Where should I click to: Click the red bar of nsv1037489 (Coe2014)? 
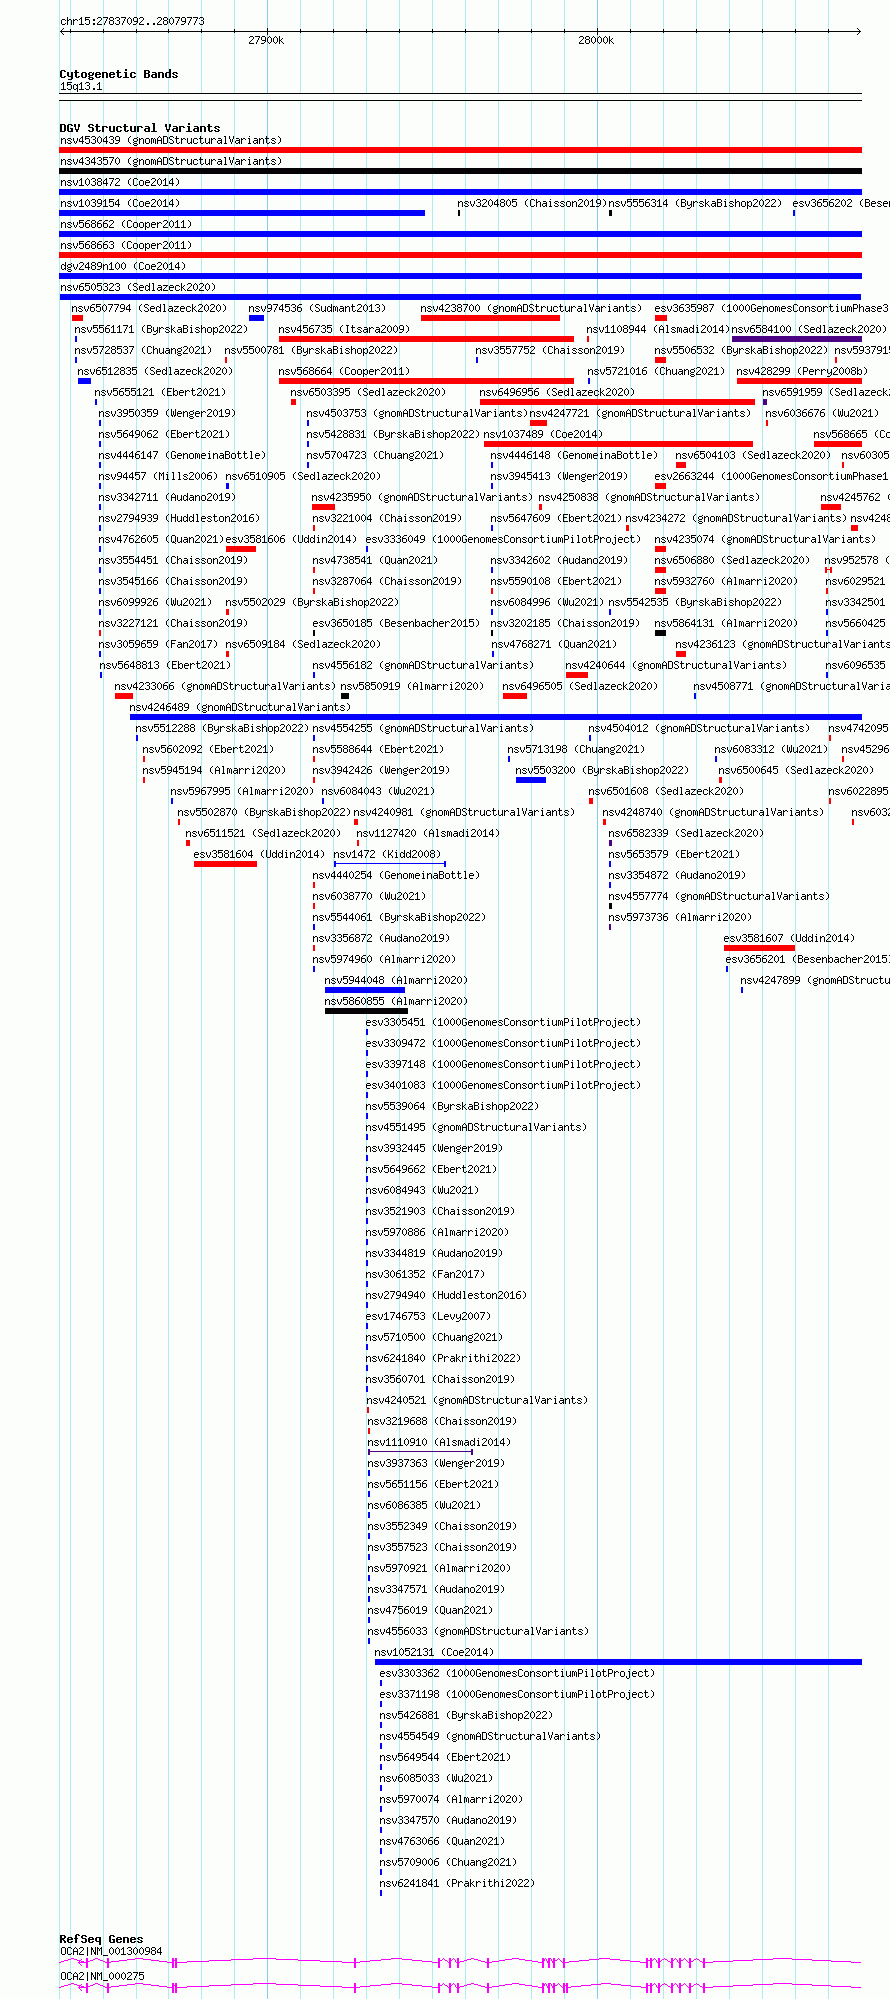(618, 444)
